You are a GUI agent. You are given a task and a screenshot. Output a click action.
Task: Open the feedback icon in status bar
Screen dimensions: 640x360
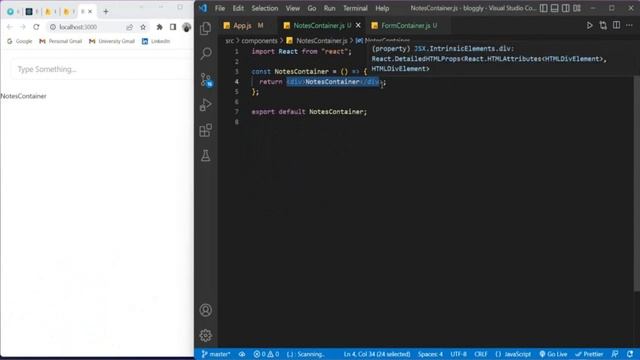(x=615, y=354)
